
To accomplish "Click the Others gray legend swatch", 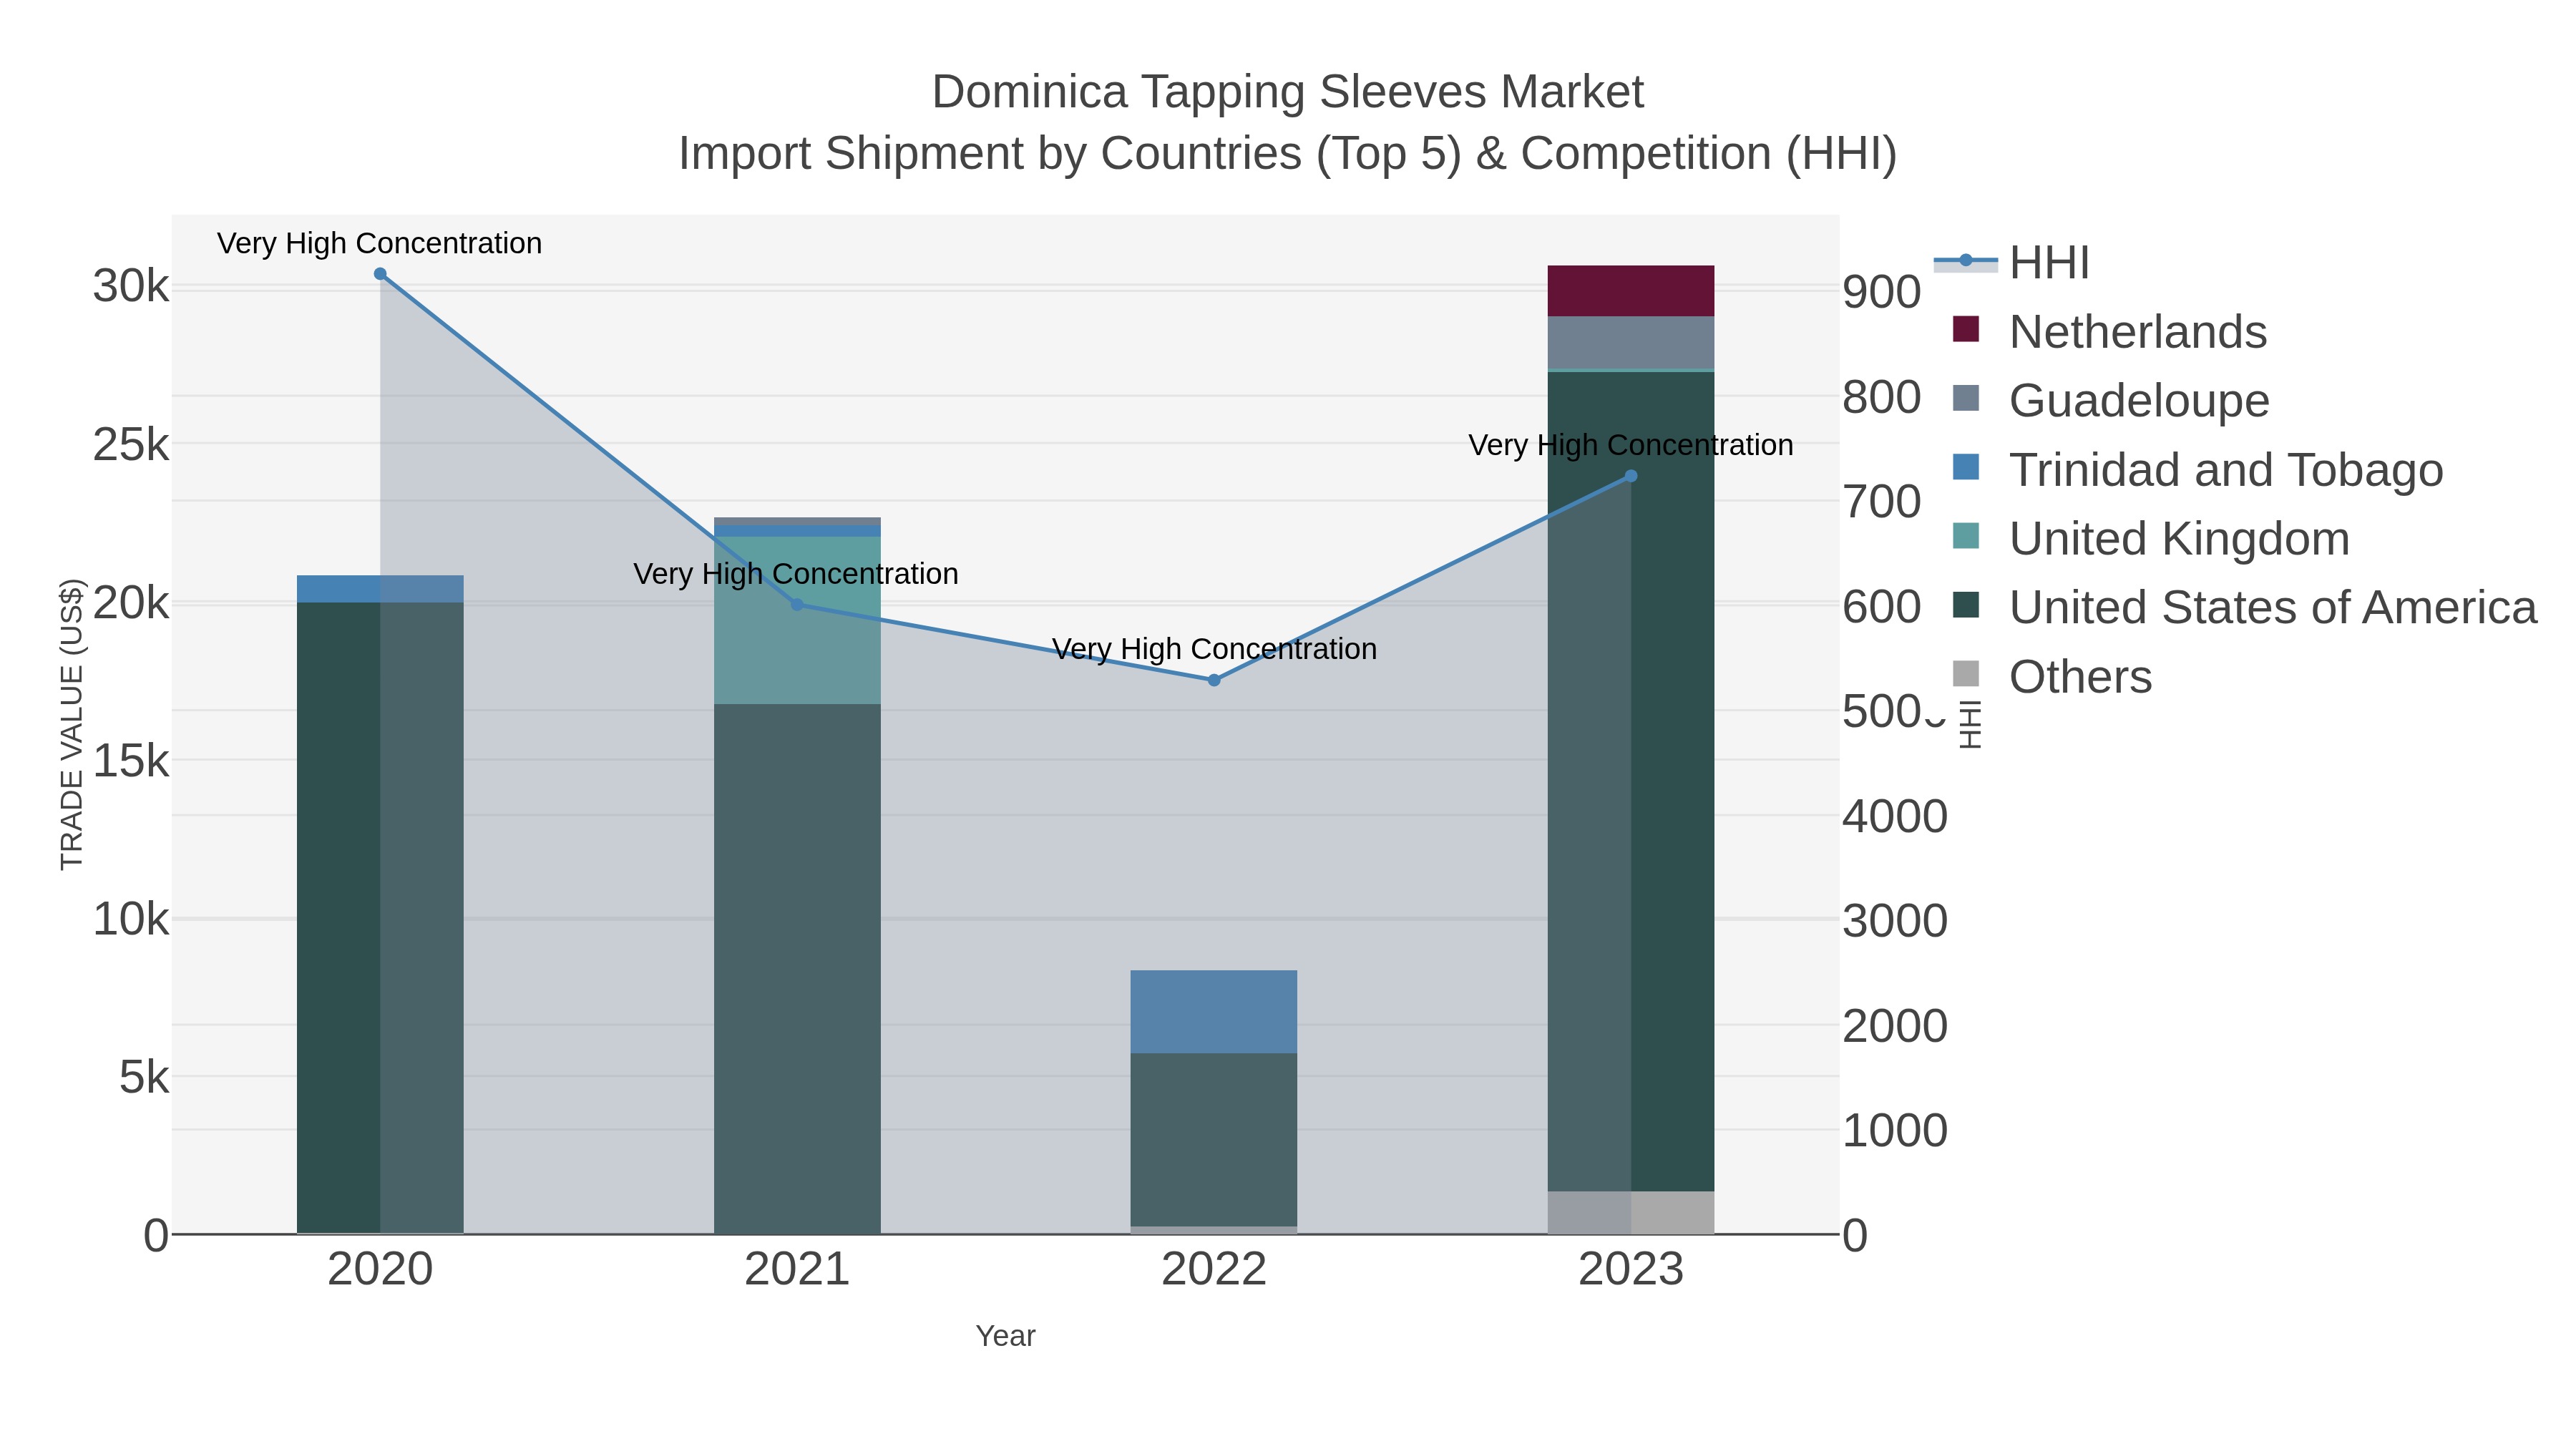I will click(x=1965, y=674).
